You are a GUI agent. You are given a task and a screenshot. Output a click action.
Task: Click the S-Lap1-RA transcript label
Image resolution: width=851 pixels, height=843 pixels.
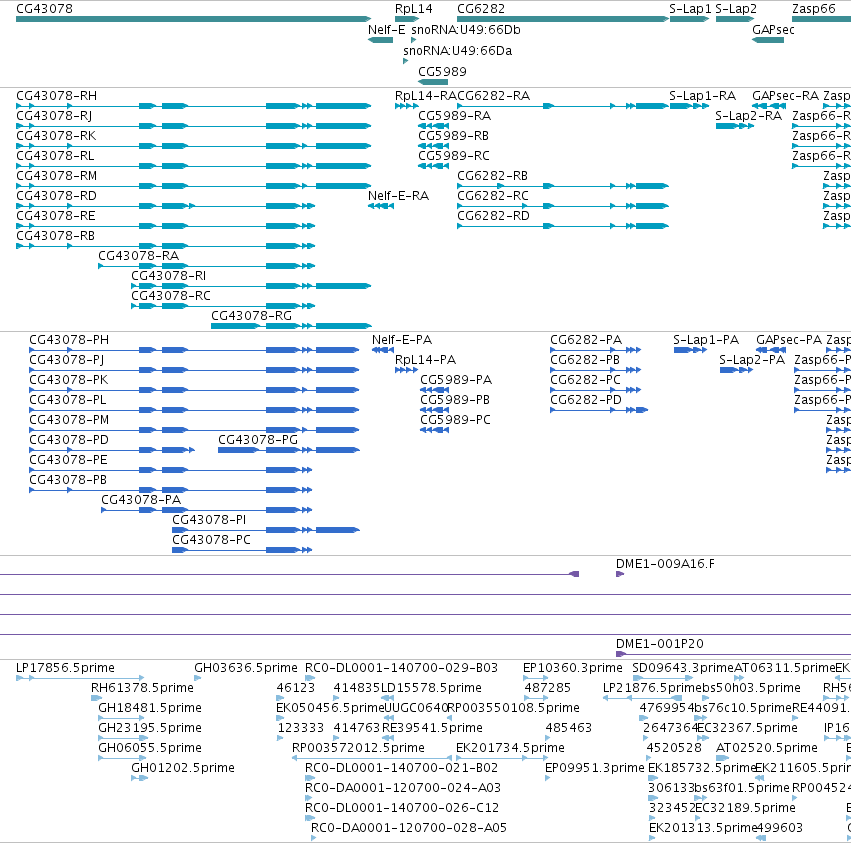coord(702,96)
